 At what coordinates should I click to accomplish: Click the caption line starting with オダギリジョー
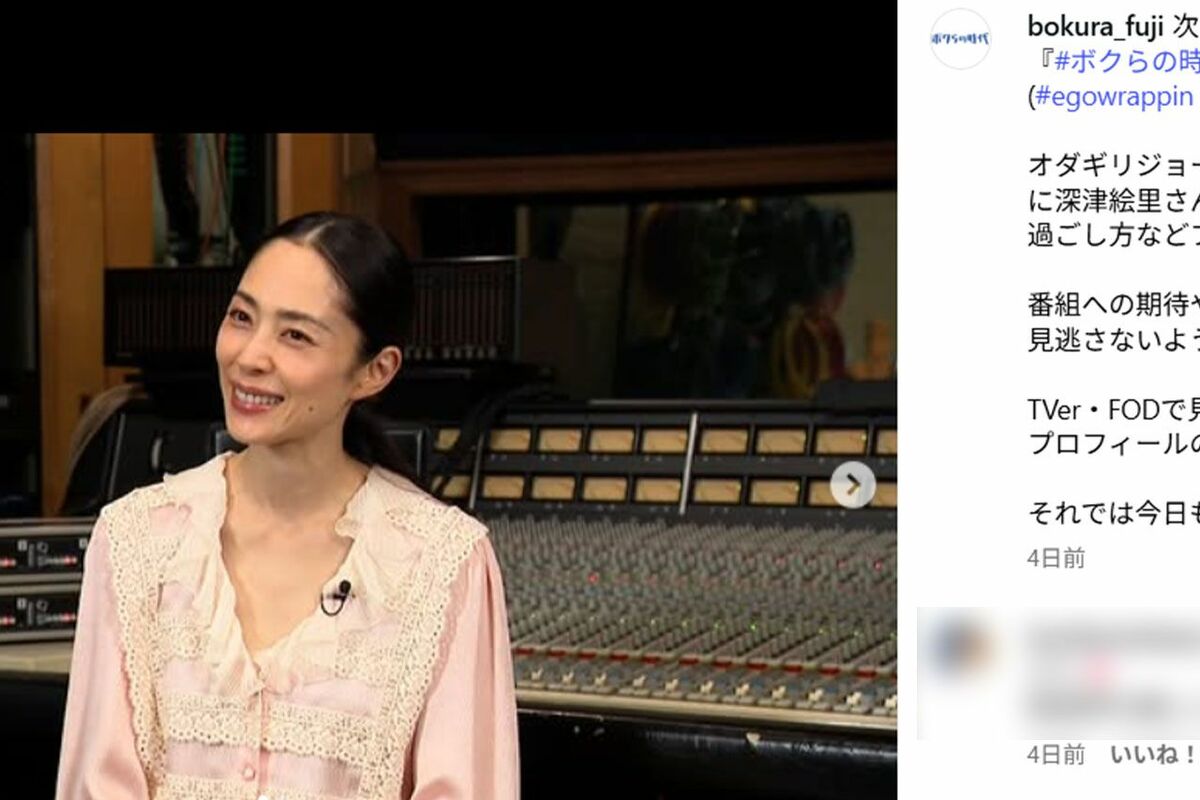coord(1114,165)
